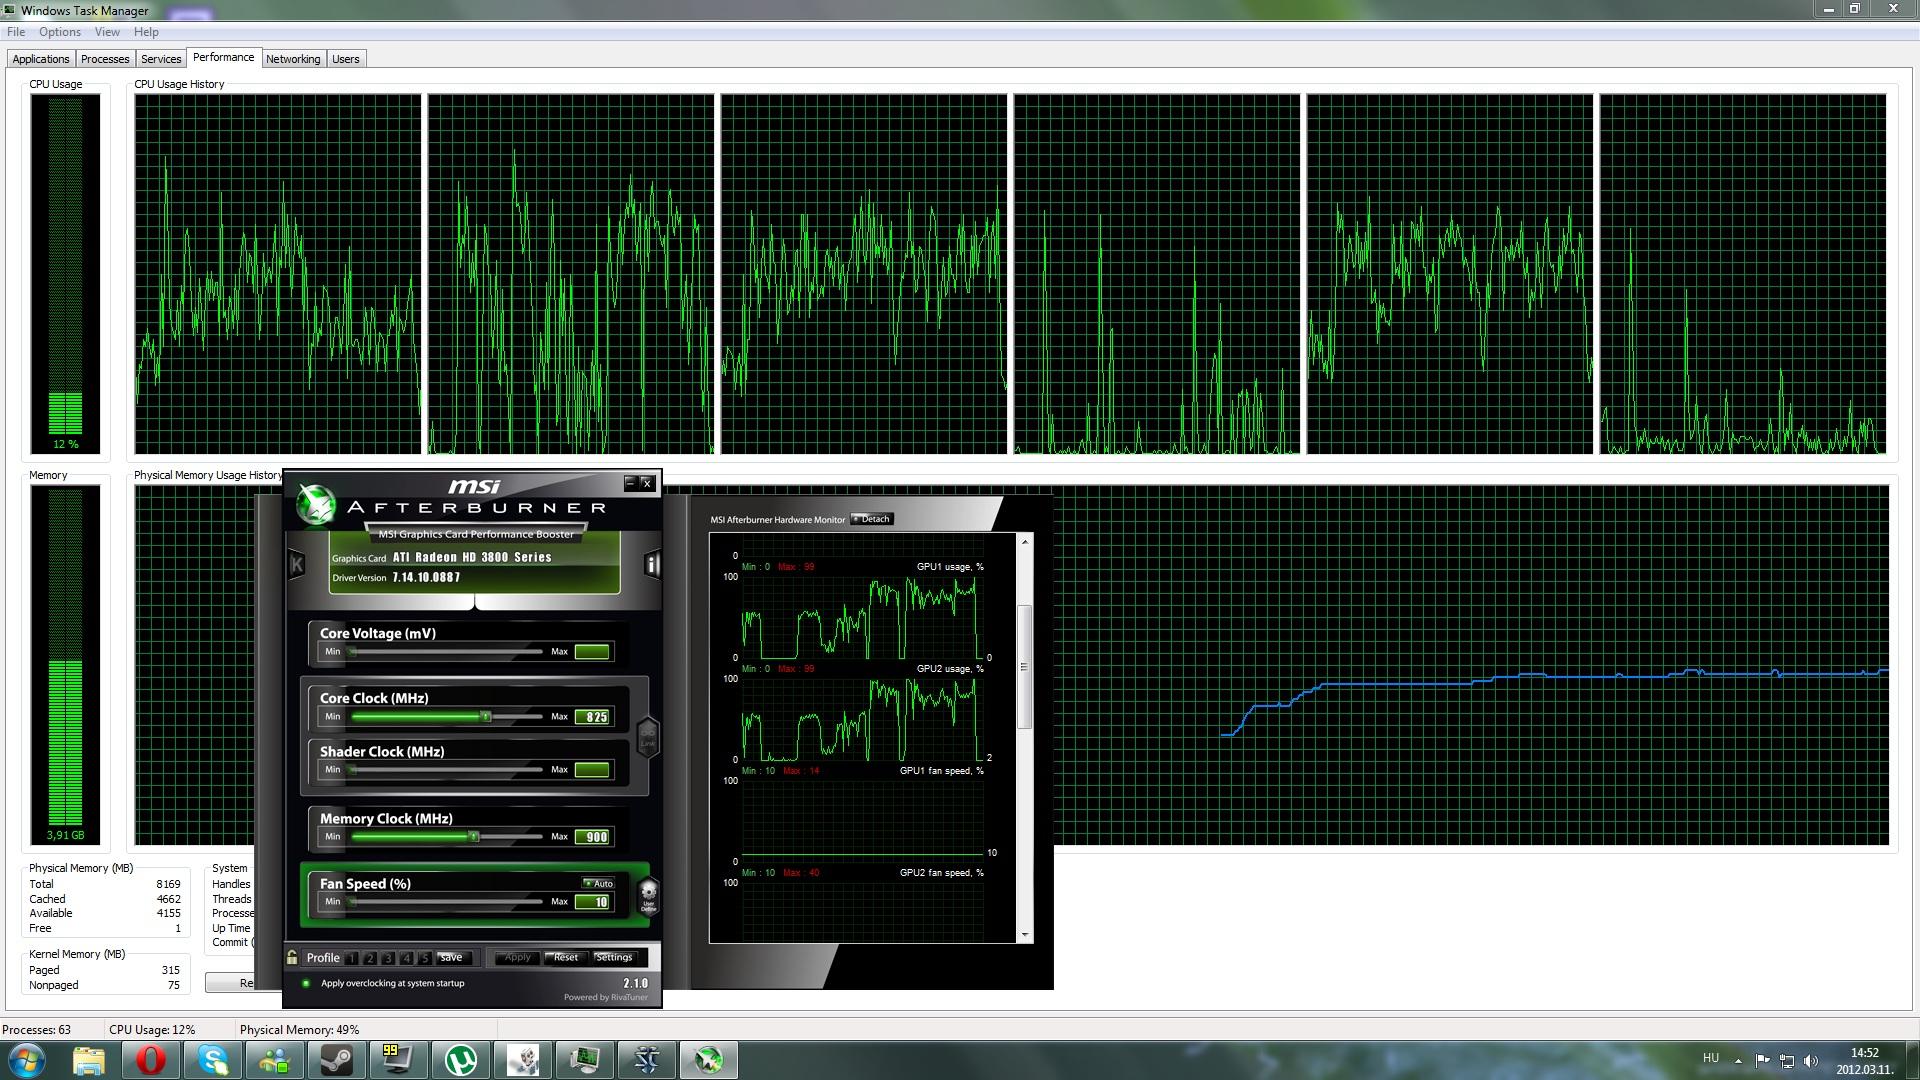This screenshot has width=1920, height=1080.
Task: Click the 14:52 clock in the system tray
Action: coord(1865,1053)
